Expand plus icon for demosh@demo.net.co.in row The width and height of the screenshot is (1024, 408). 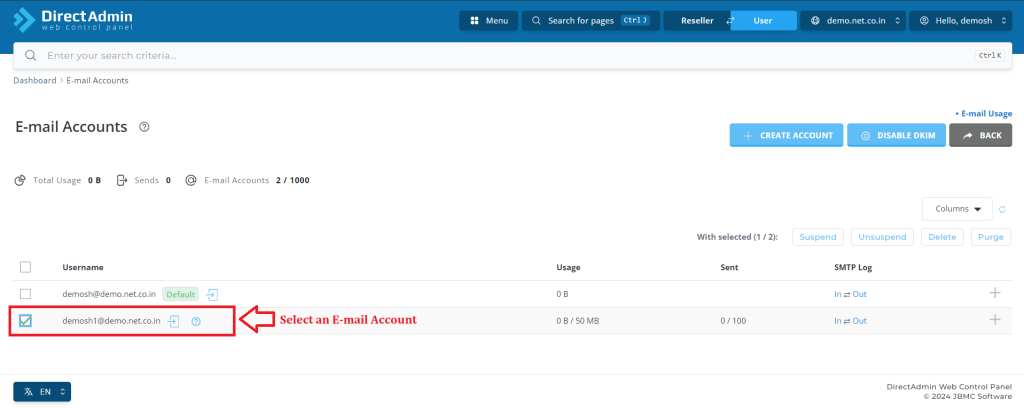point(995,292)
